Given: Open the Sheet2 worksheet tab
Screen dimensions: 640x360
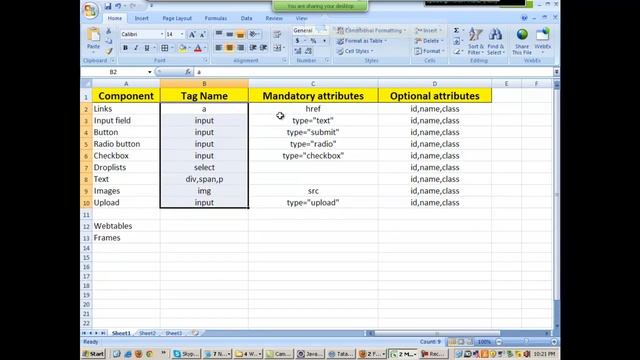Looking at the screenshot, I should pyautogui.click(x=147, y=333).
